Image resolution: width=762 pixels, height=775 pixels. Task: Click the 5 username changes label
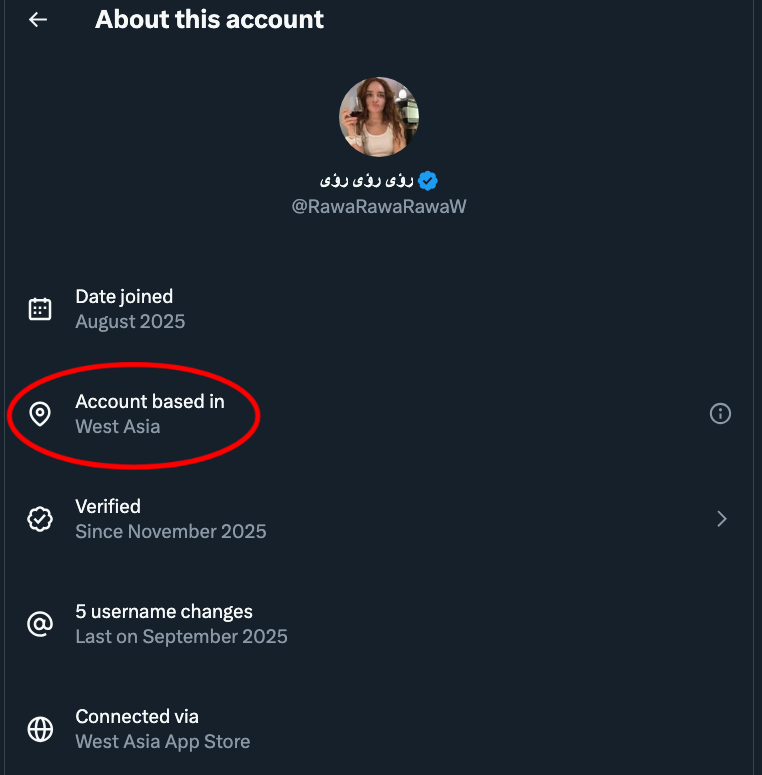(x=164, y=611)
